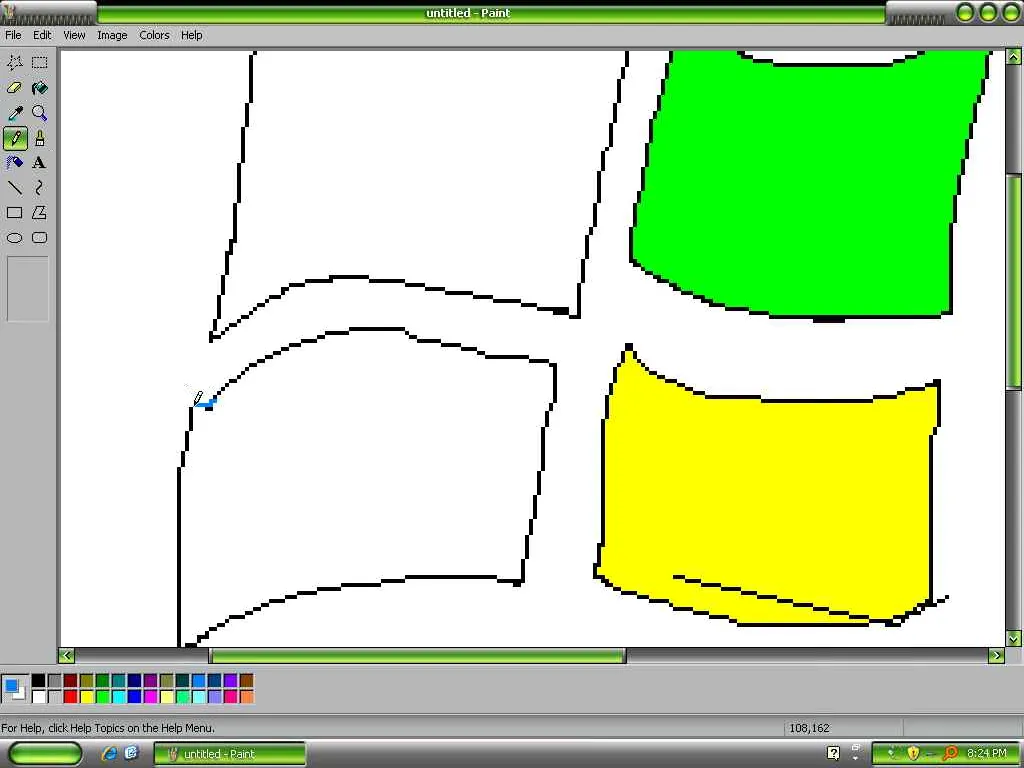Select the bright yellow swatch

coord(87,697)
